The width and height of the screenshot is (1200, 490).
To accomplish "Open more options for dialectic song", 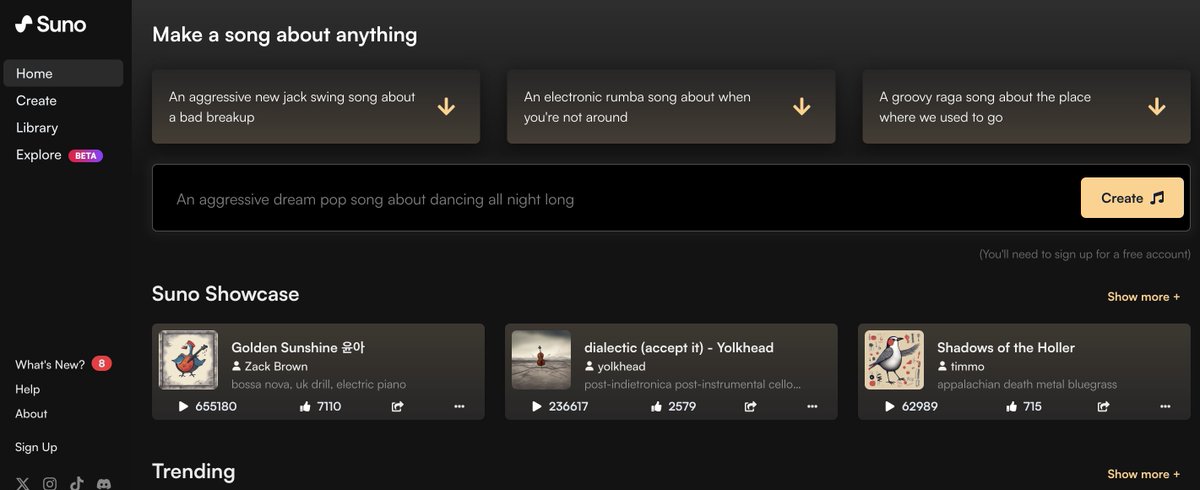I will [x=813, y=407].
